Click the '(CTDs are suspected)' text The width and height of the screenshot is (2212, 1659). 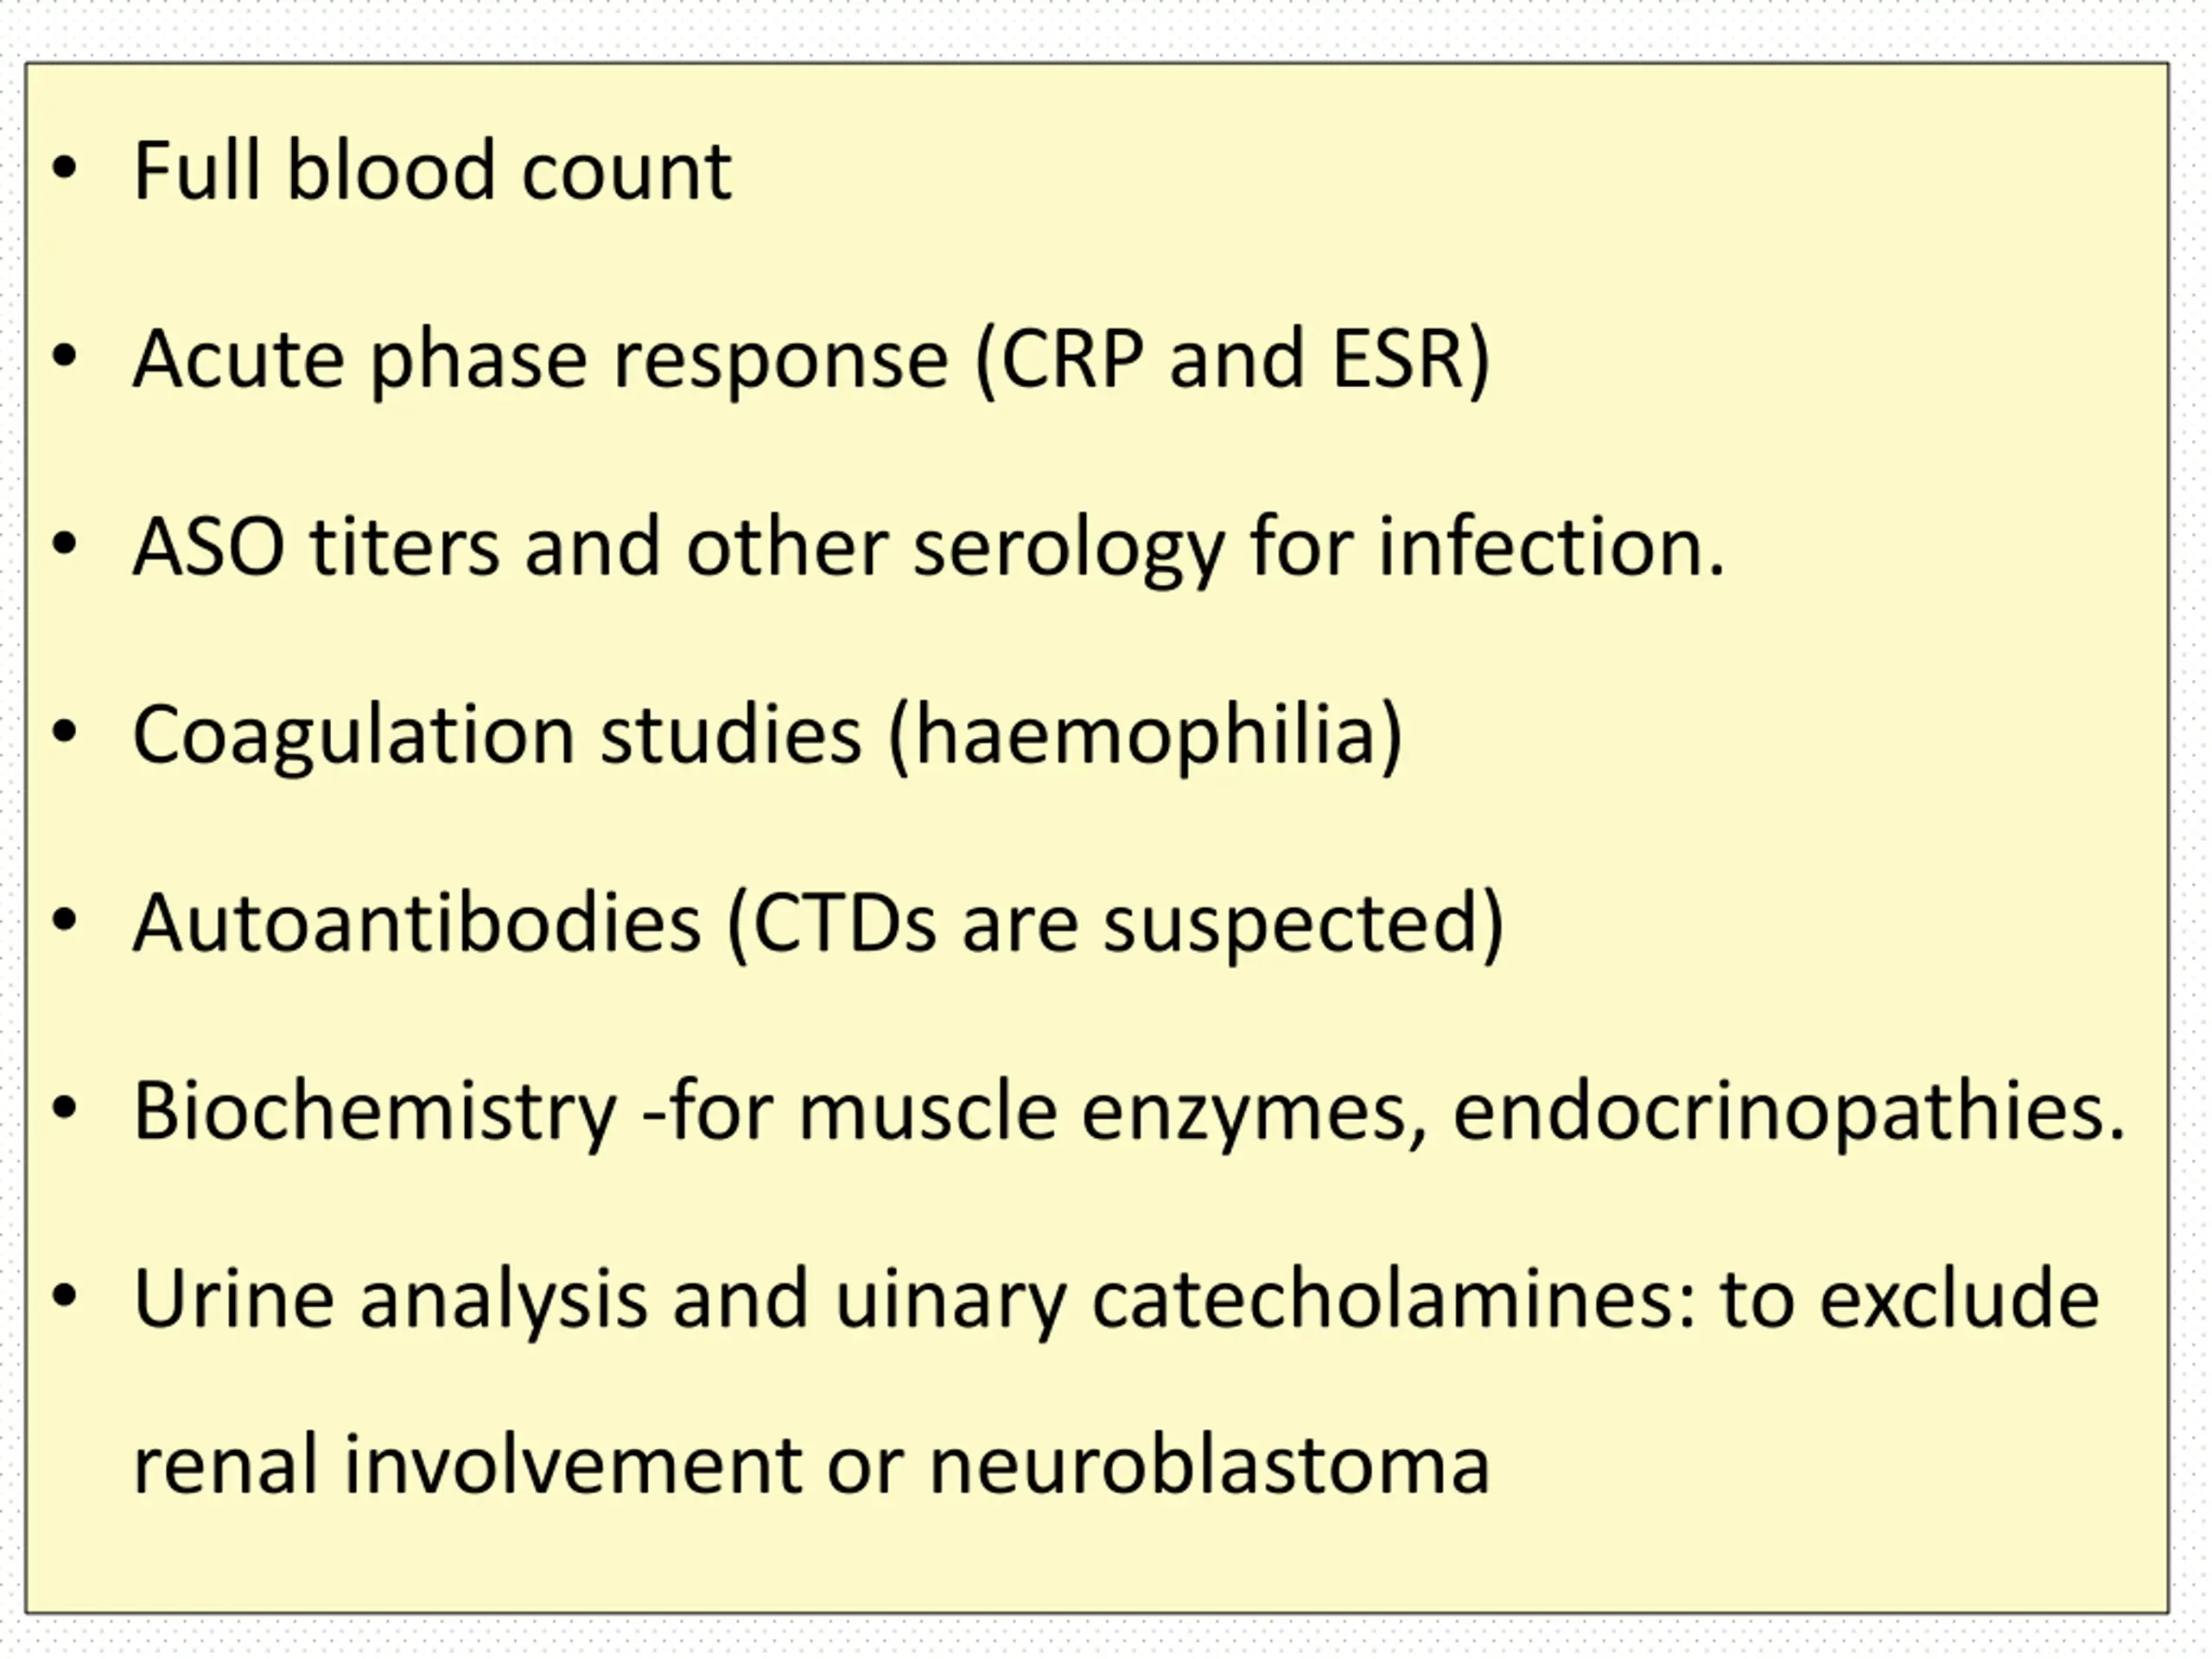tap(1115, 925)
